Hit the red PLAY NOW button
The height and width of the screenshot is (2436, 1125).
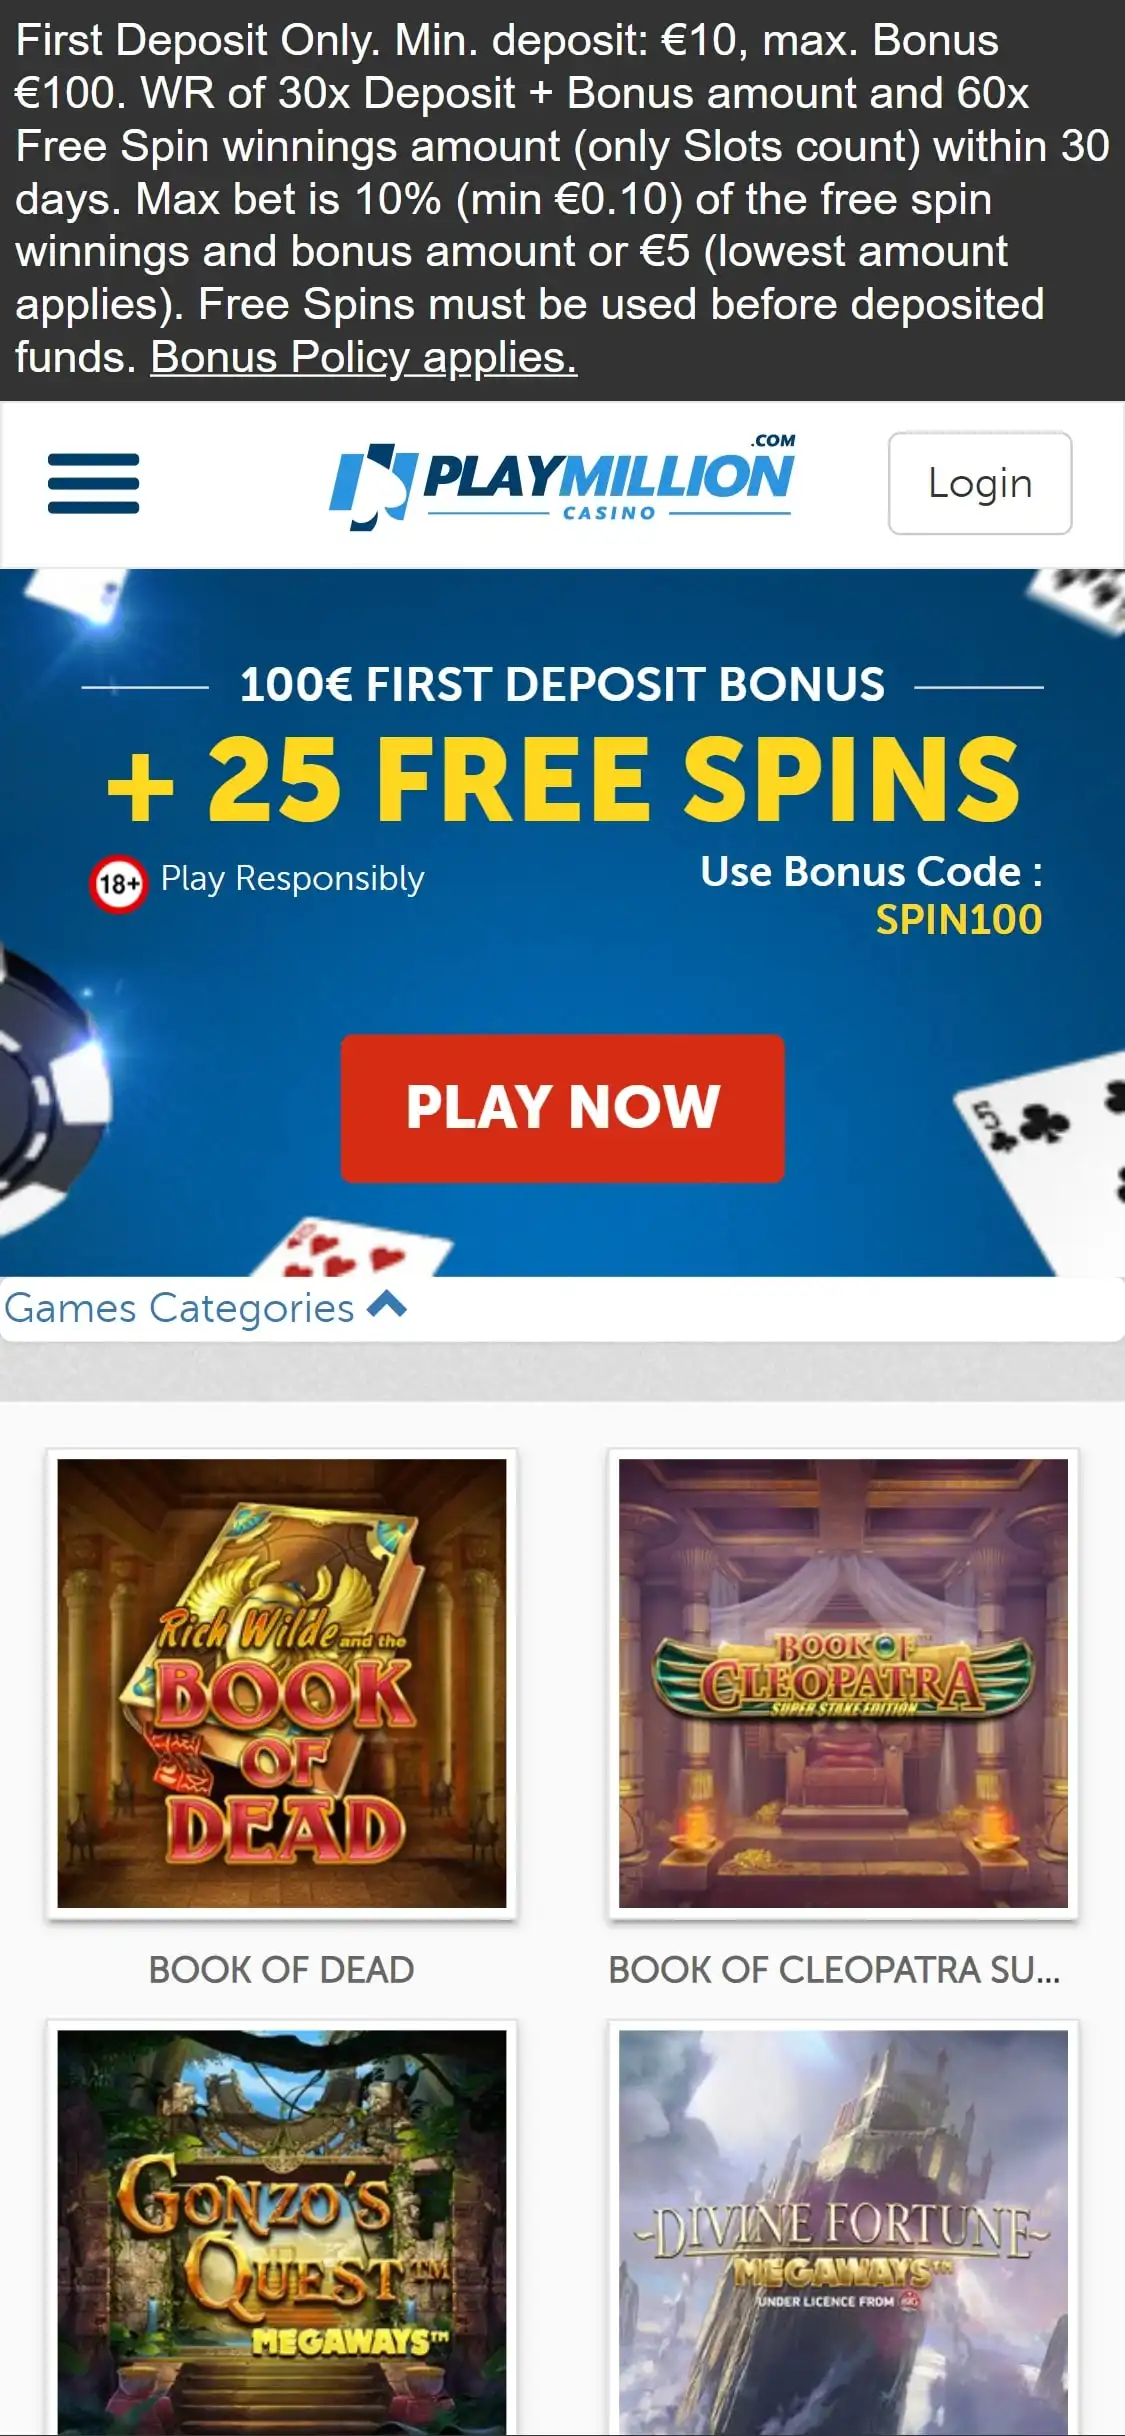pos(562,1108)
